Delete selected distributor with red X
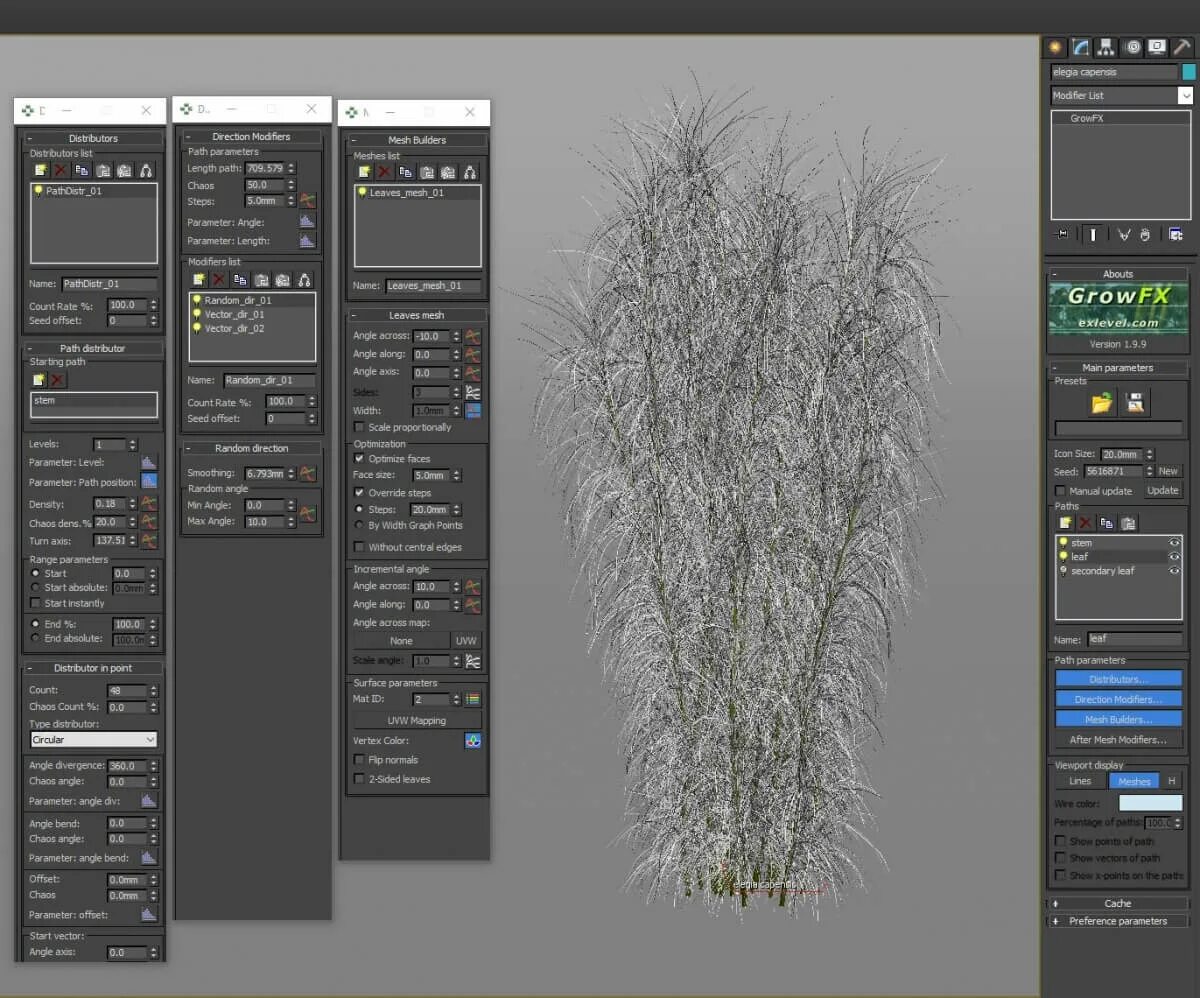This screenshot has width=1200, height=998. [60, 170]
